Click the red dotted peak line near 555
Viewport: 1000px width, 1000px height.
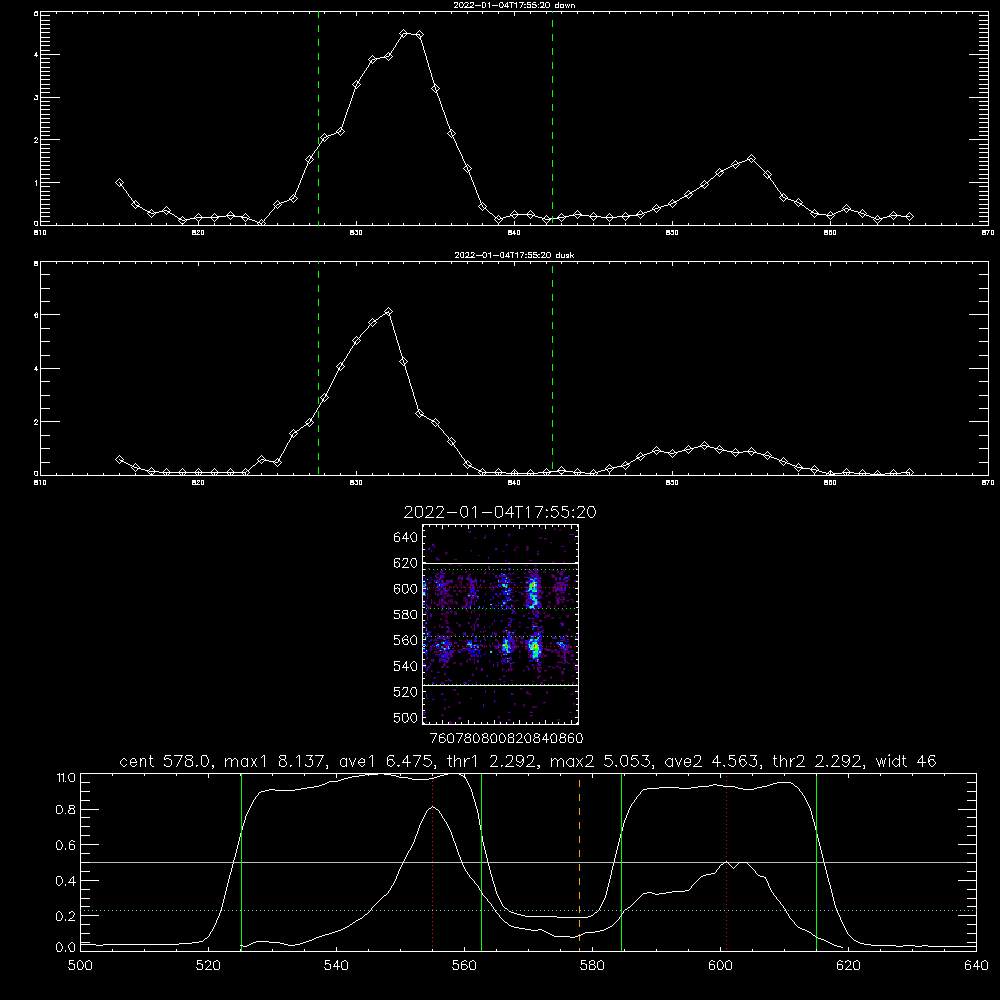(x=432, y=862)
